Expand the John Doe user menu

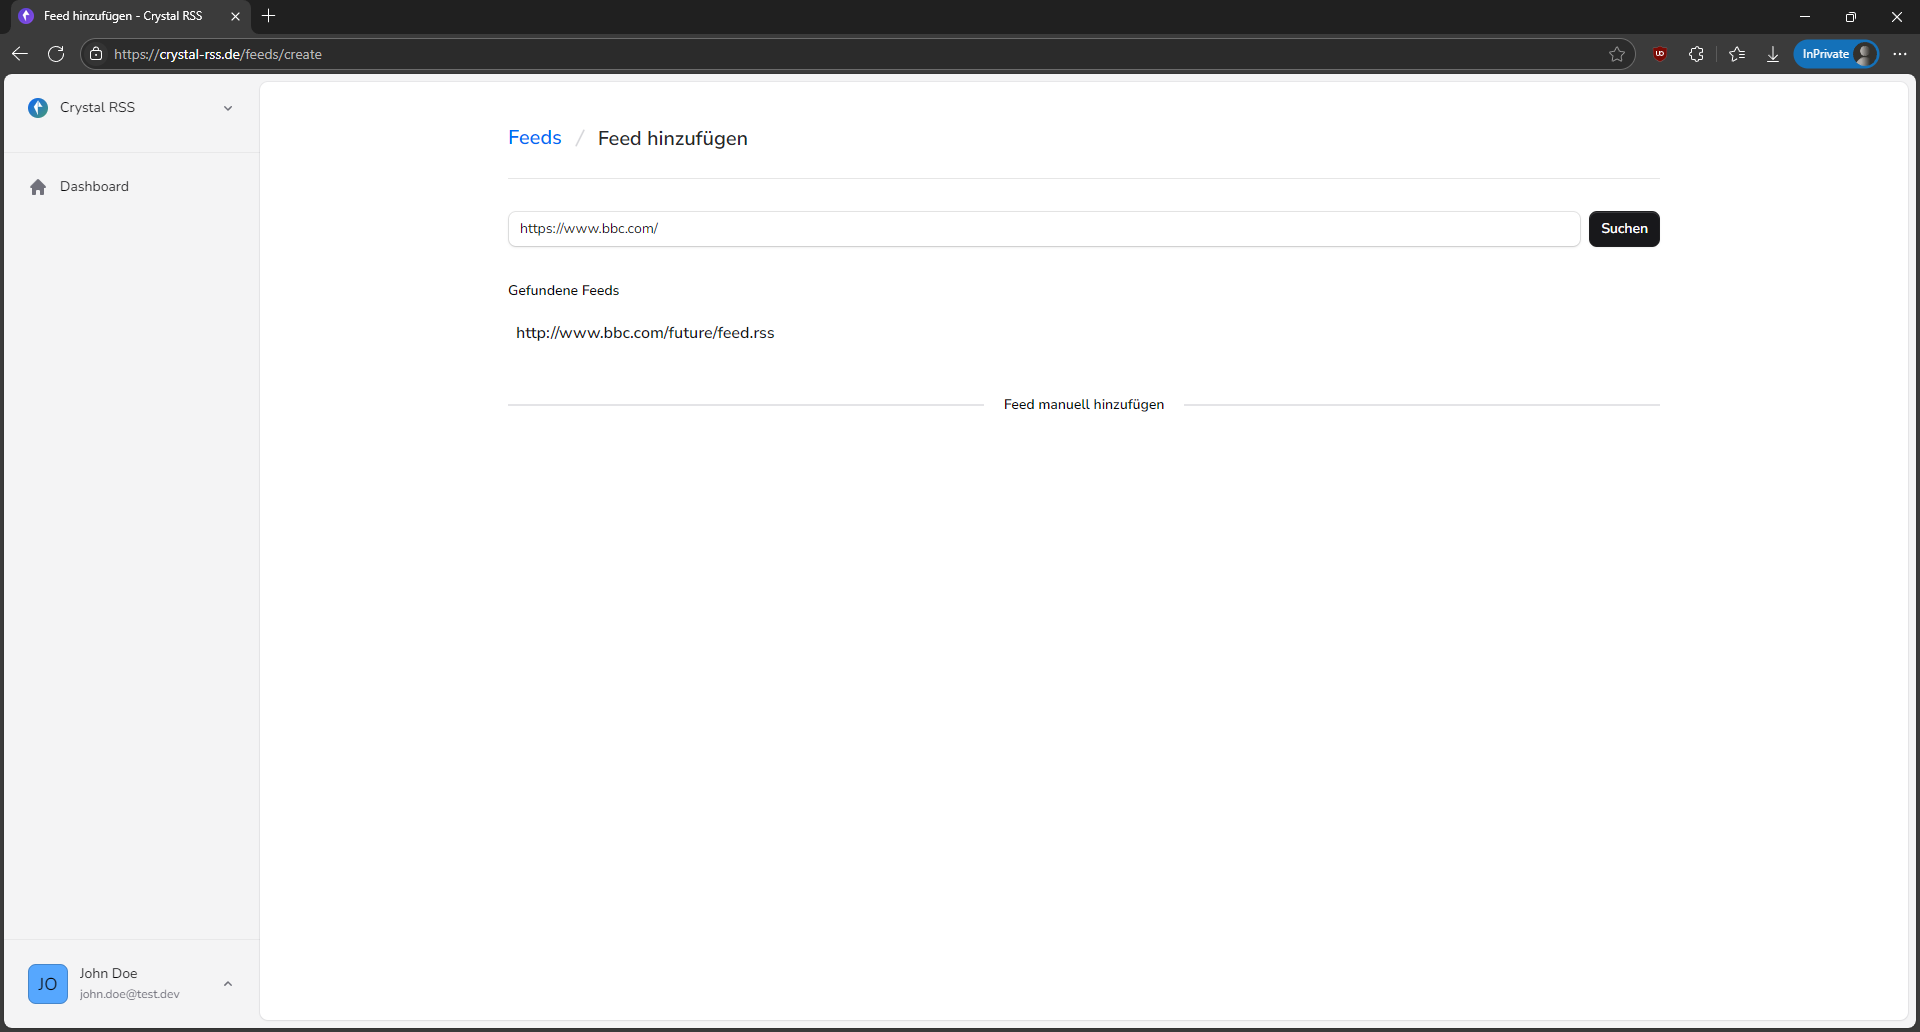coord(228,984)
